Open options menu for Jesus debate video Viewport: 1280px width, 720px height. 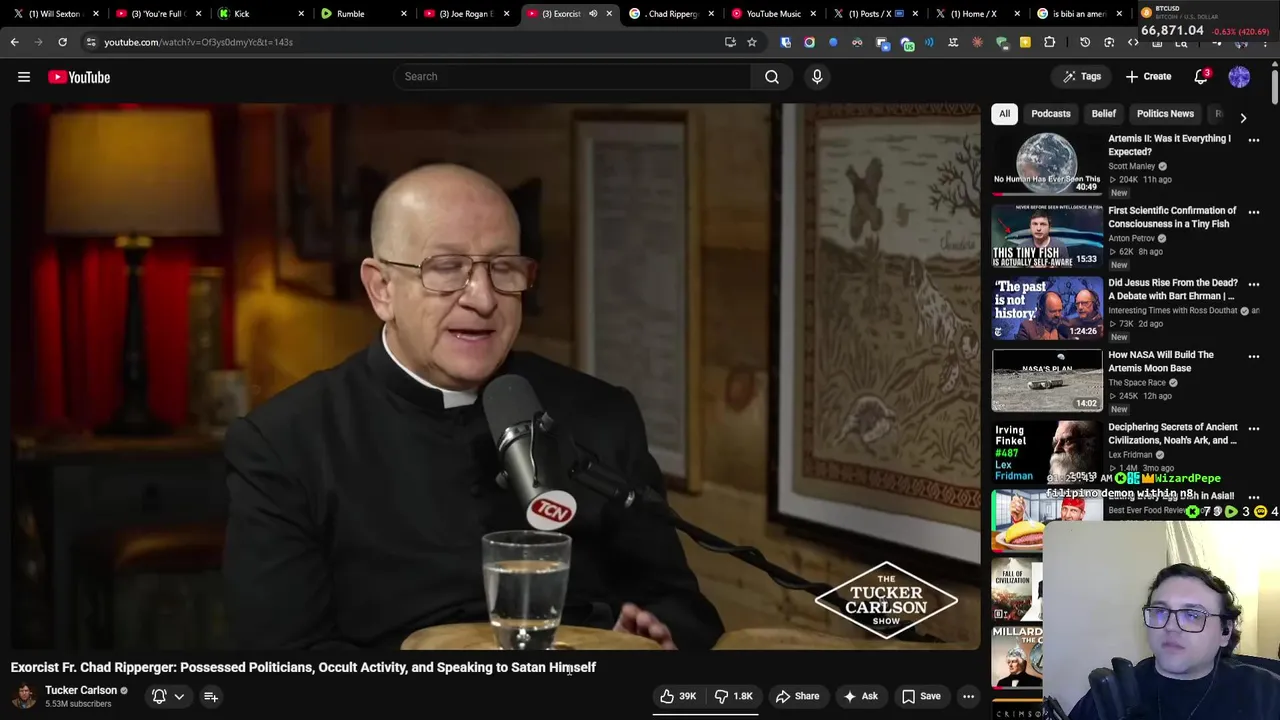tap(1254, 285)
